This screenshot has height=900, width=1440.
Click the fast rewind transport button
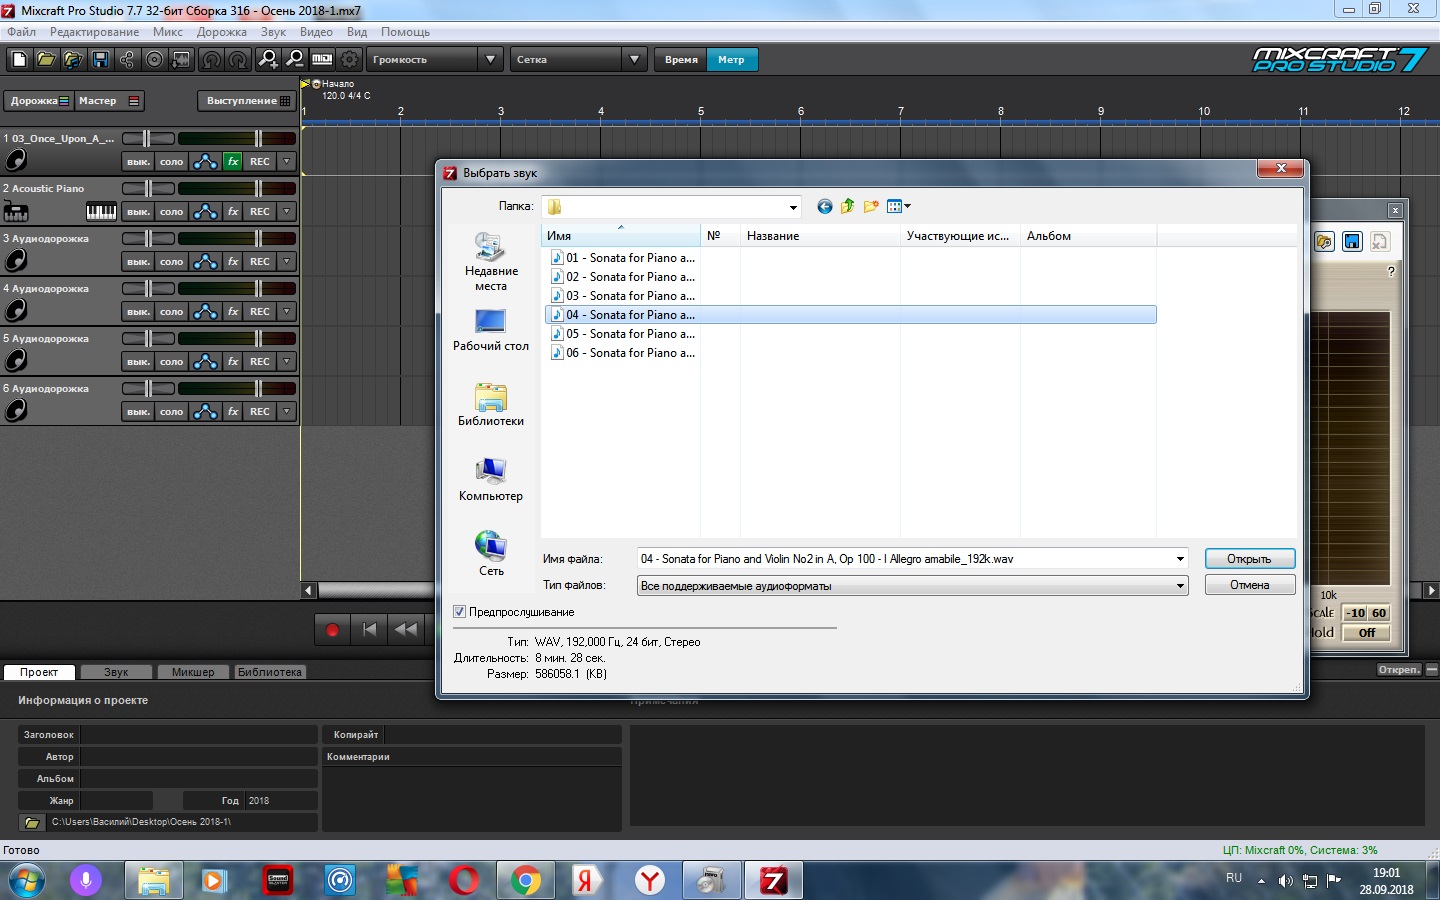click(406, 630)
